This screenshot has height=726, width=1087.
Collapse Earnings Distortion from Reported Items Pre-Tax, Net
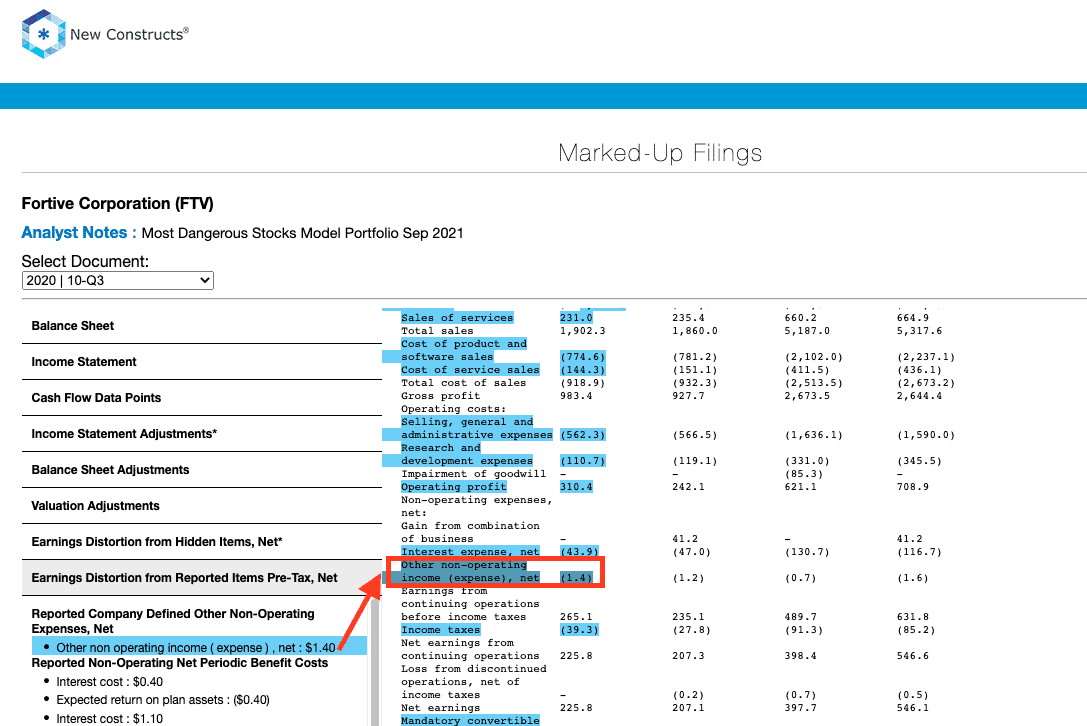202,578
